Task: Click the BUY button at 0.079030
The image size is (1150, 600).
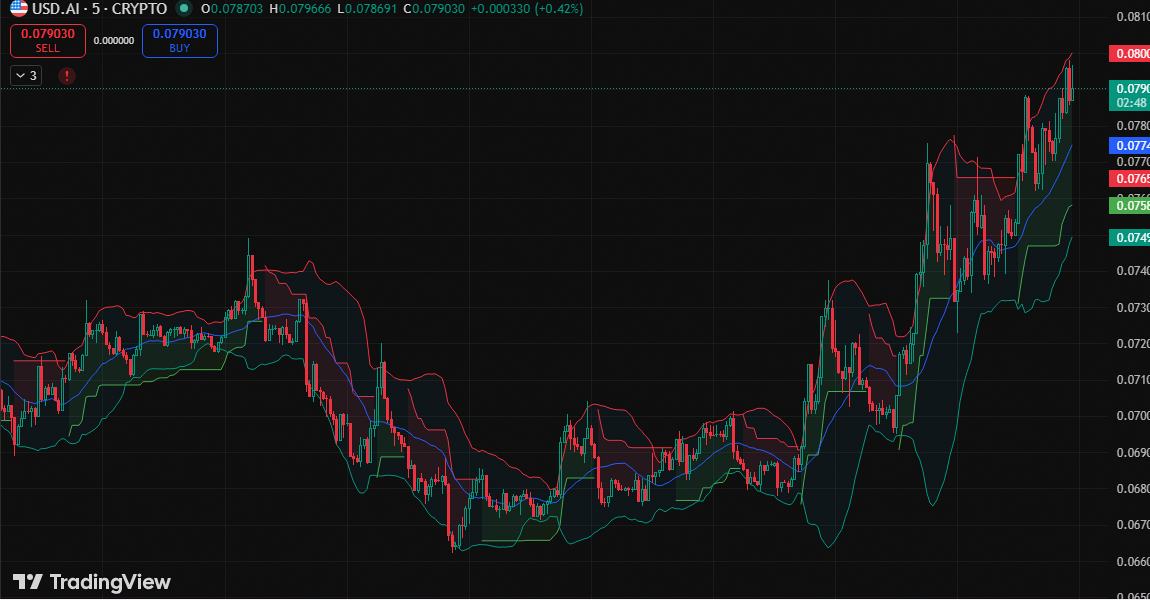Action: tap(179, 41)
